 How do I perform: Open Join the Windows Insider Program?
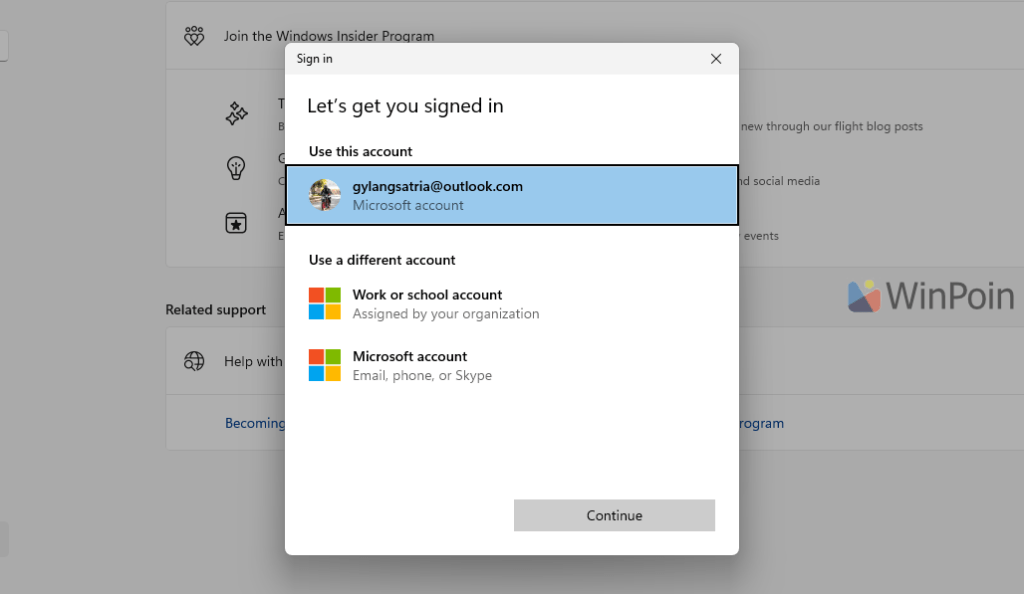(328, 36)
